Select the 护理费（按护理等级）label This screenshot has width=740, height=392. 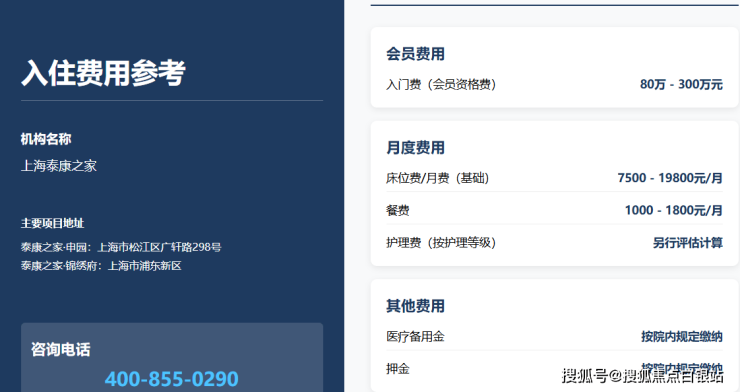point(441,242)
